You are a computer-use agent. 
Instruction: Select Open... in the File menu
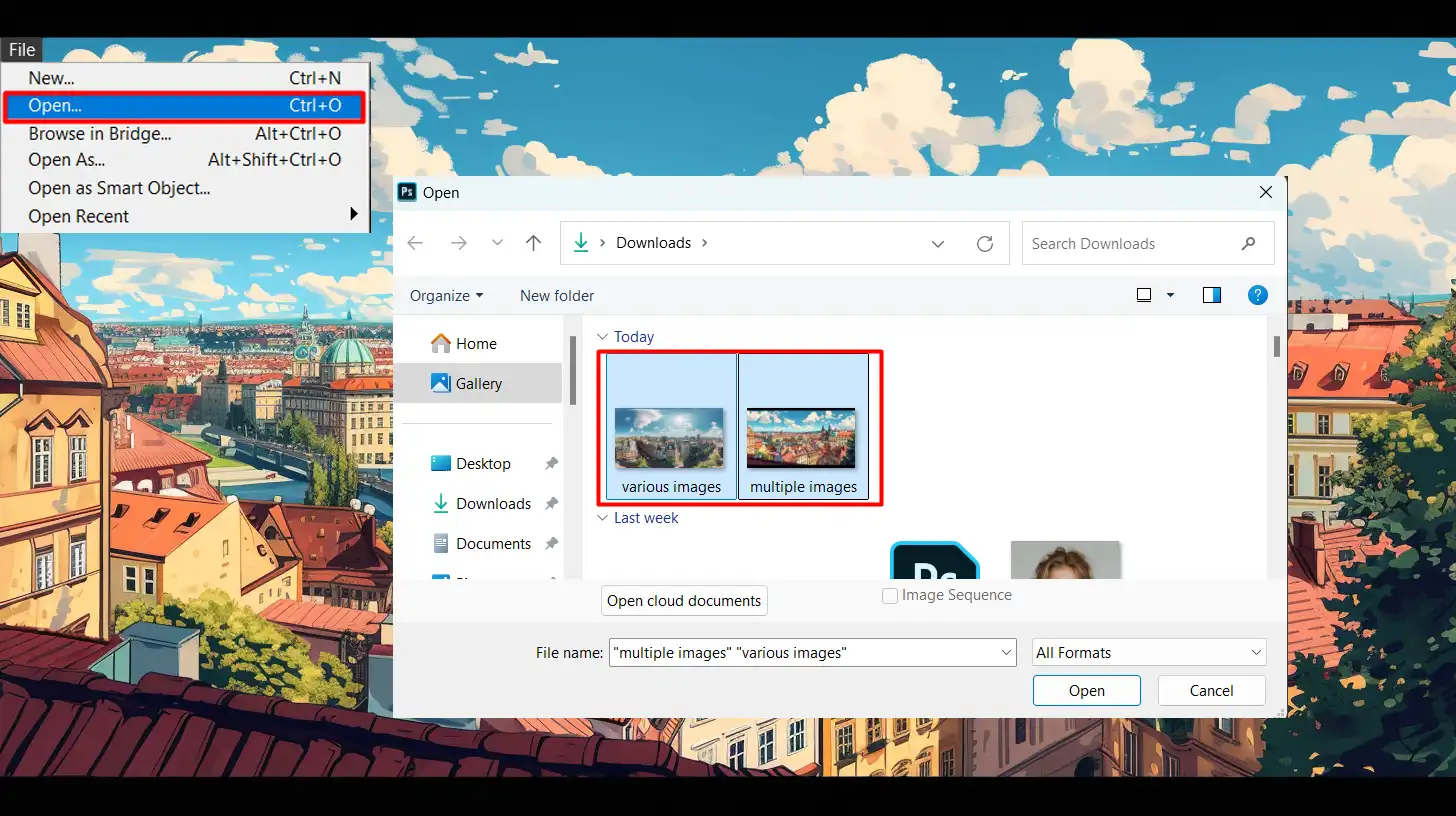coord(185,105)
